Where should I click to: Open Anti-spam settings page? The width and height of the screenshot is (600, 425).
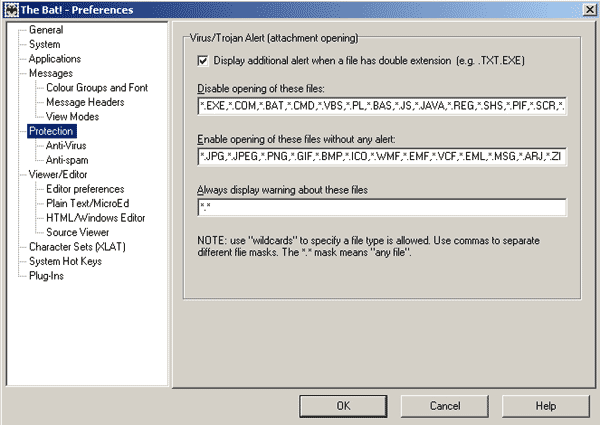(67, 160)
